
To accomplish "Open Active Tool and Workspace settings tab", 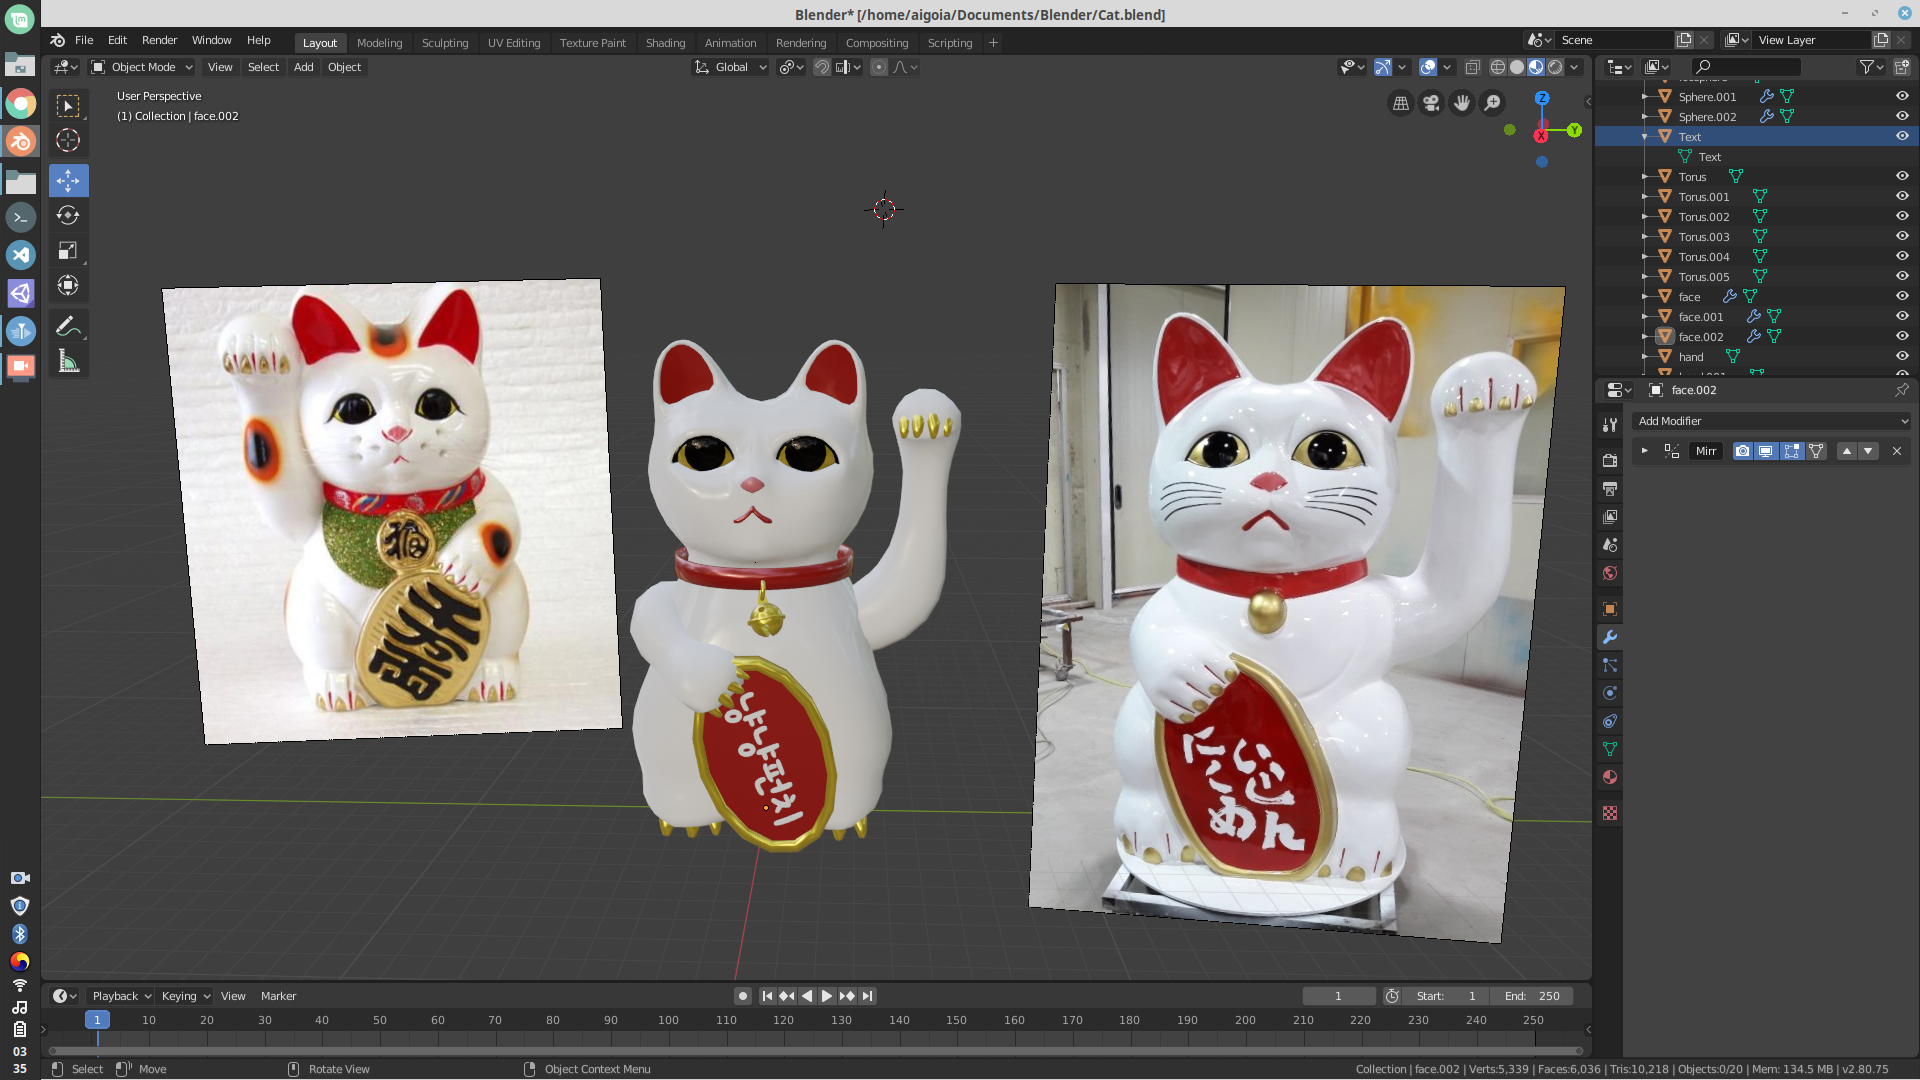I will [x=1610, y=425].
